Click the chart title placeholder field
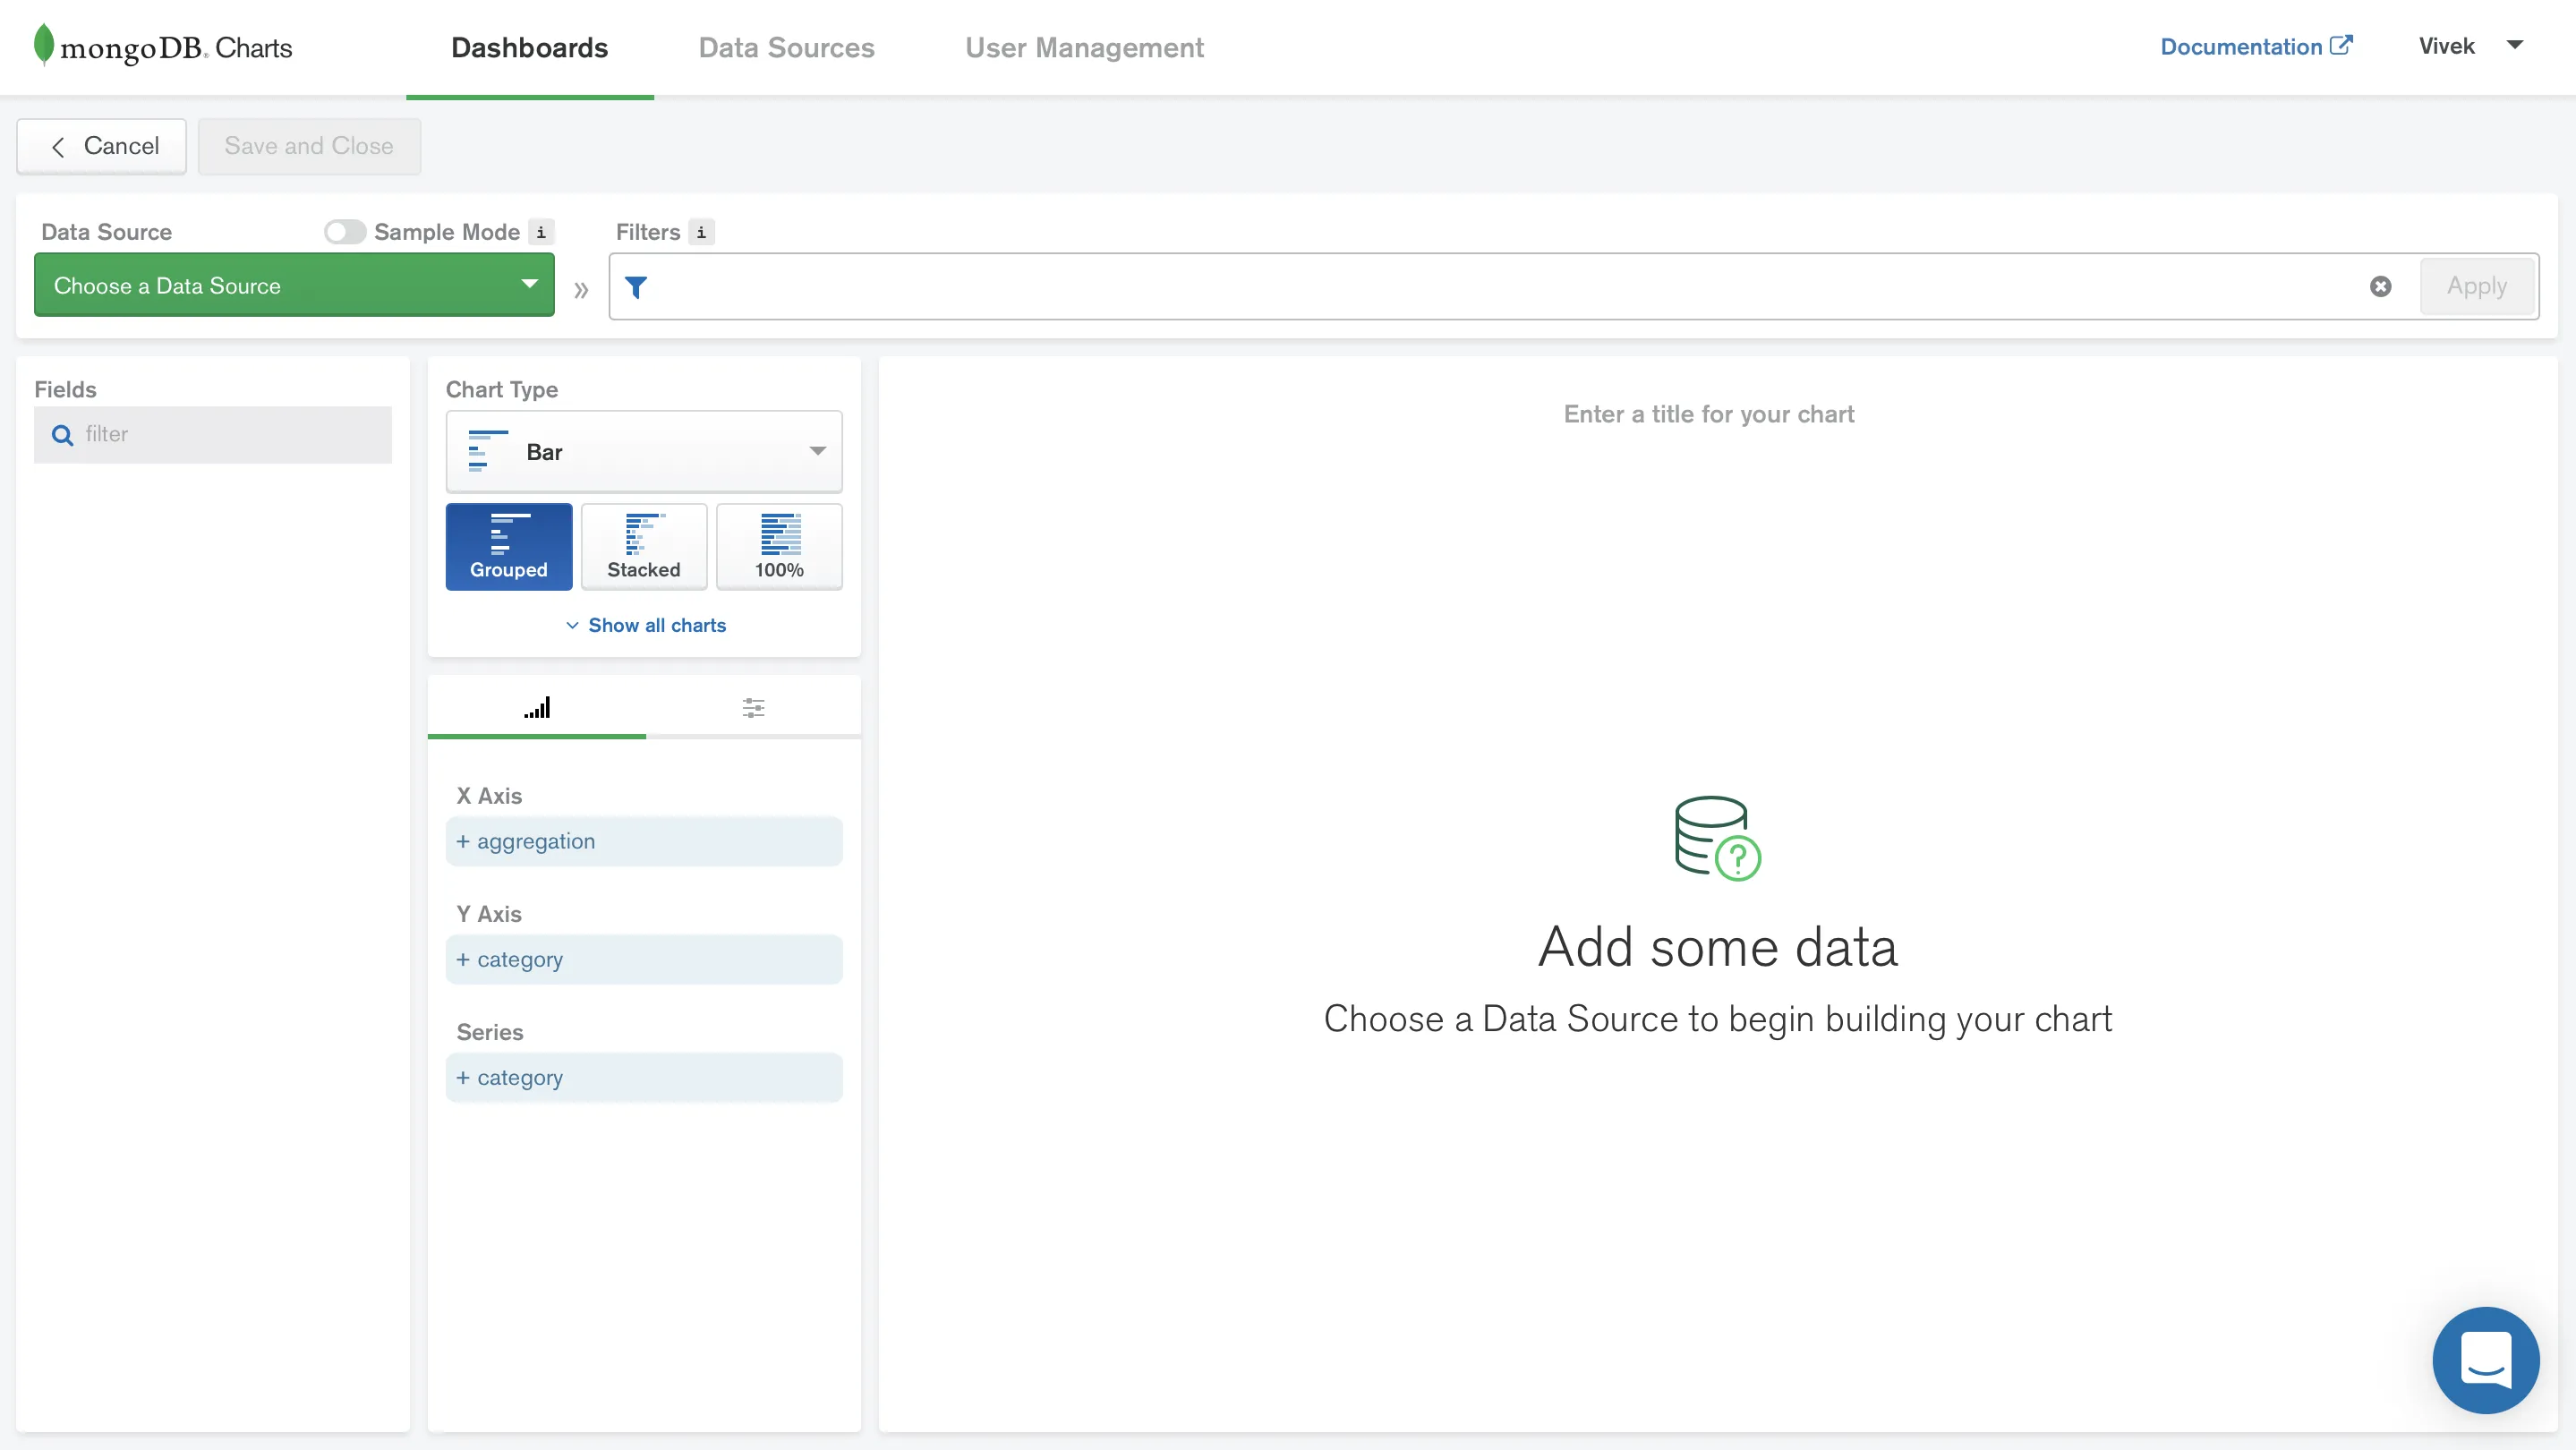 [x=1708, y=414]
